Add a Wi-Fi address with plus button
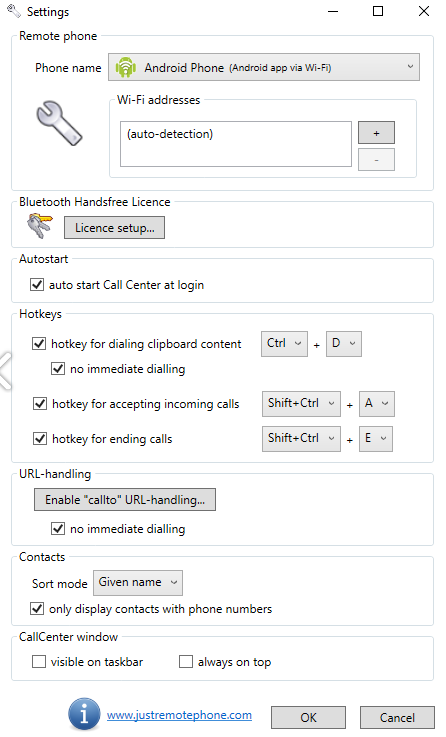The image size is (446, 737). [376, 133]
